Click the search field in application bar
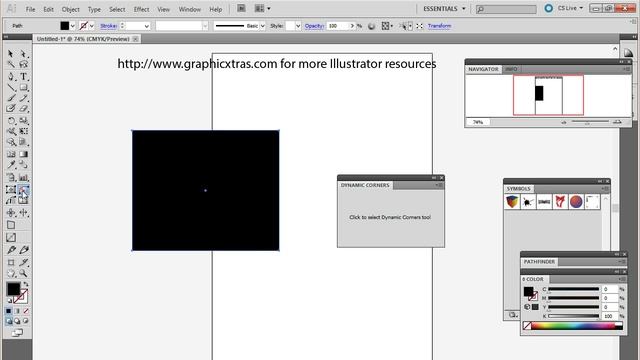640x360 pixels. pyautogui.click(x=506, y=9)
